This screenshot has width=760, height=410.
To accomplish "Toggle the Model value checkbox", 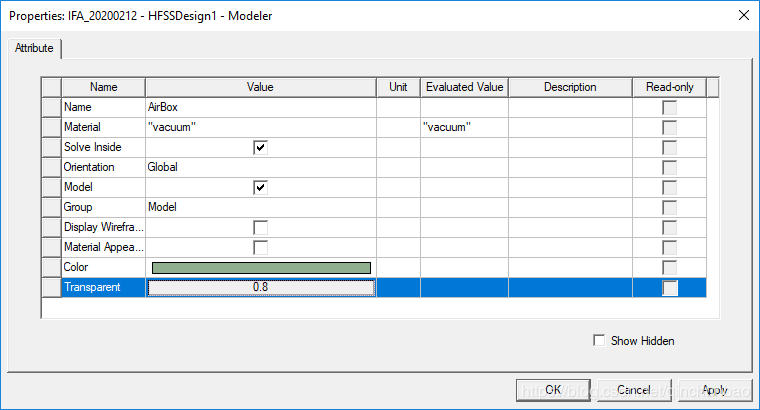I will click(x=260, y=188).
